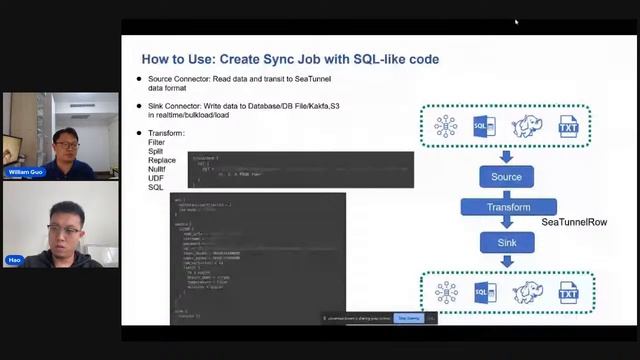Click the arrow below the Sink box
This screenshot has height=360, width=640.
pos(507,261)
